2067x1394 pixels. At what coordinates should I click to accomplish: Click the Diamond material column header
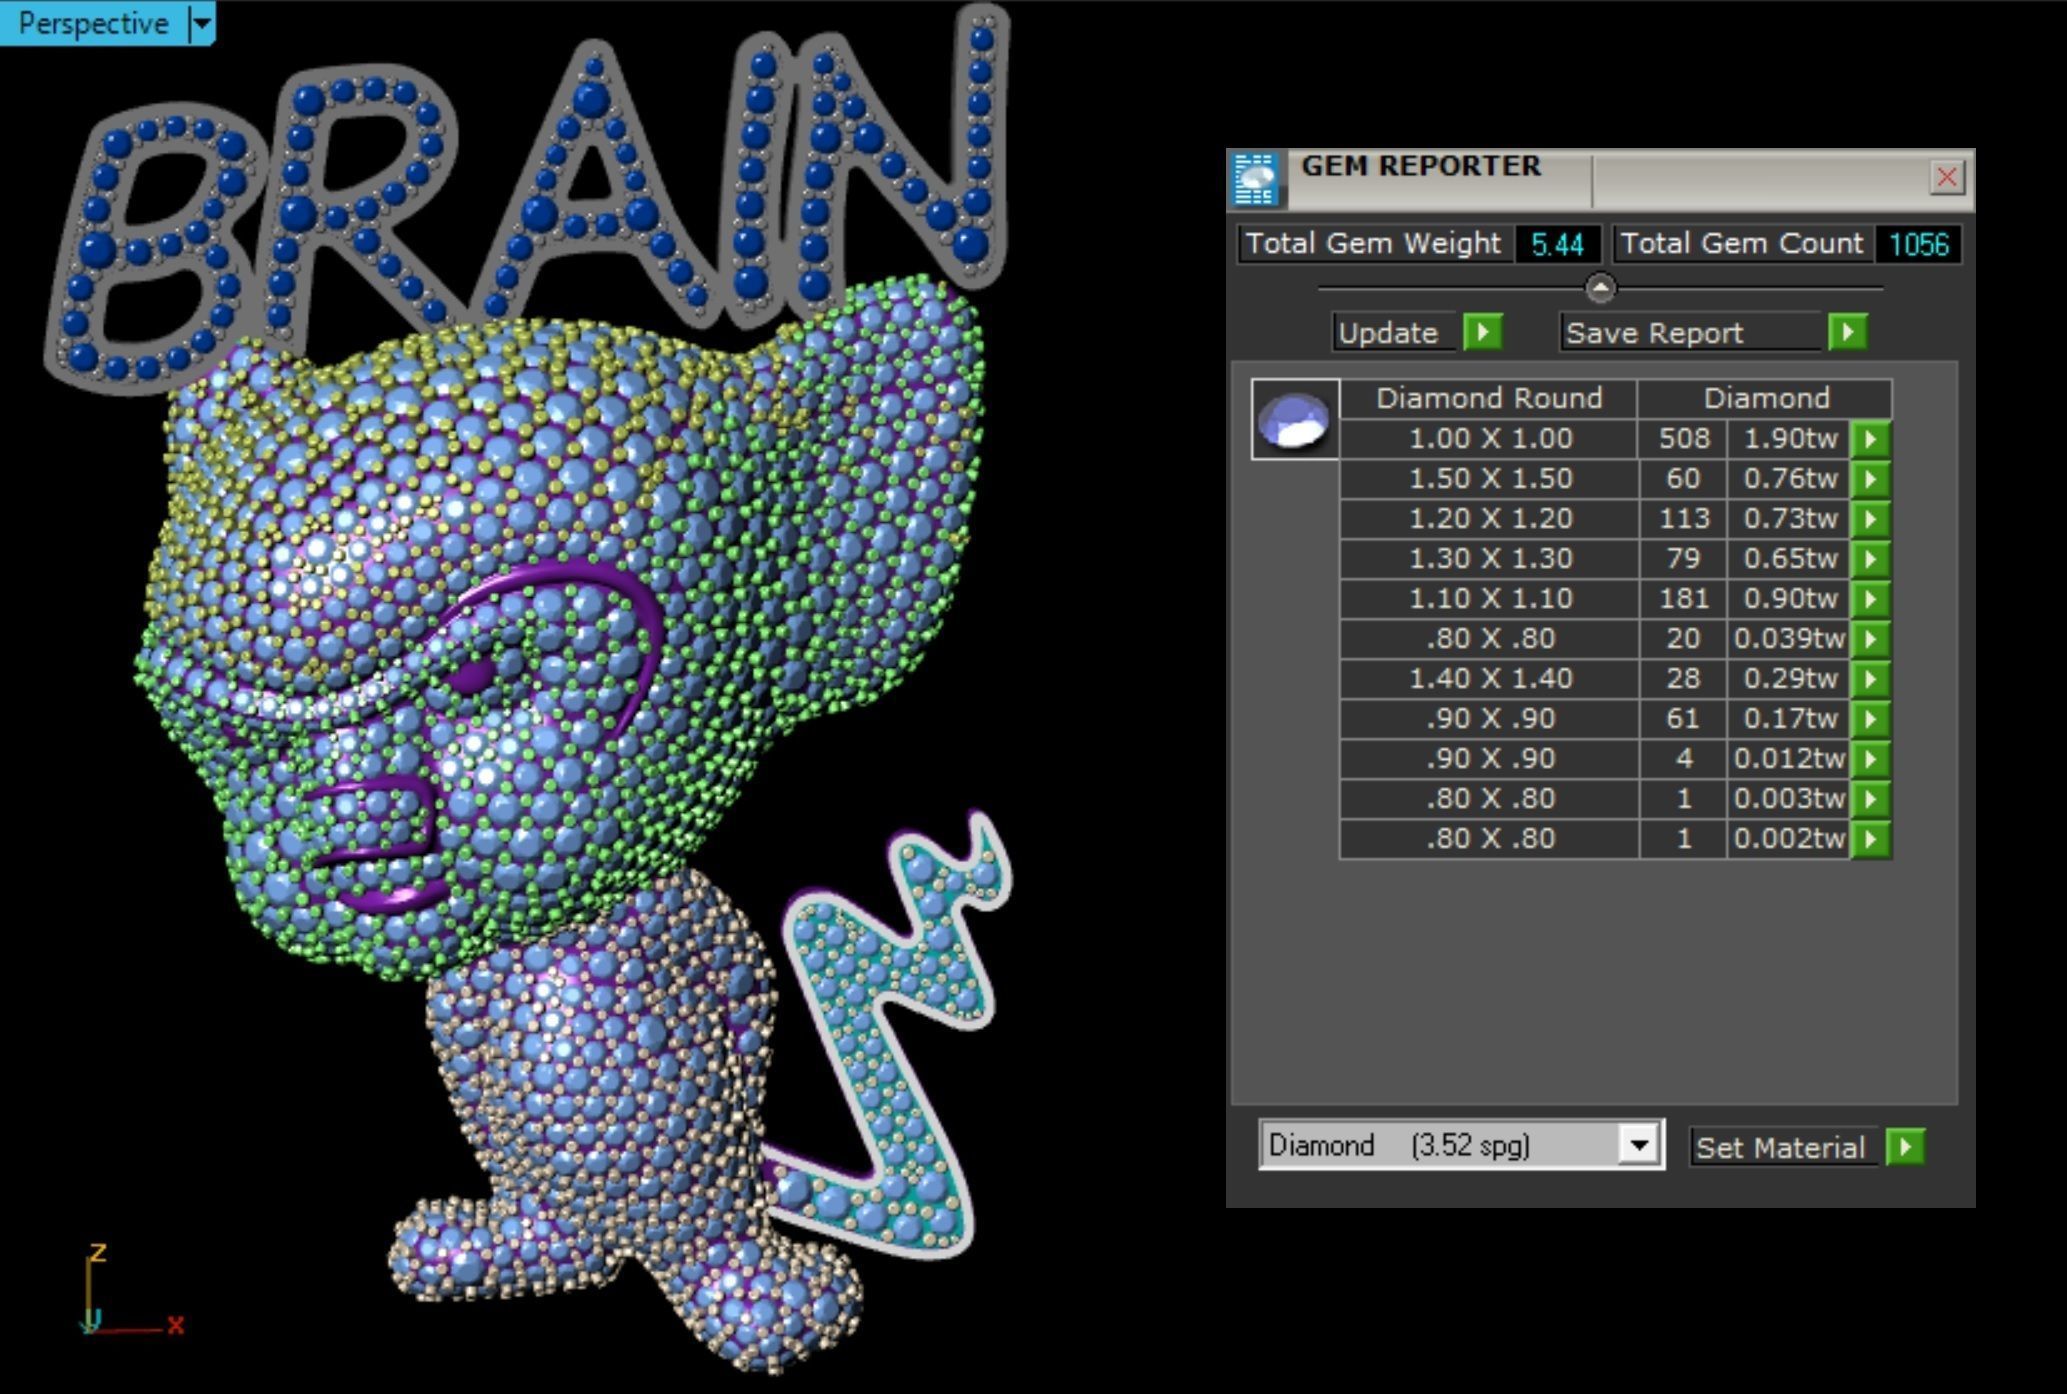[x=1766, y=398]
